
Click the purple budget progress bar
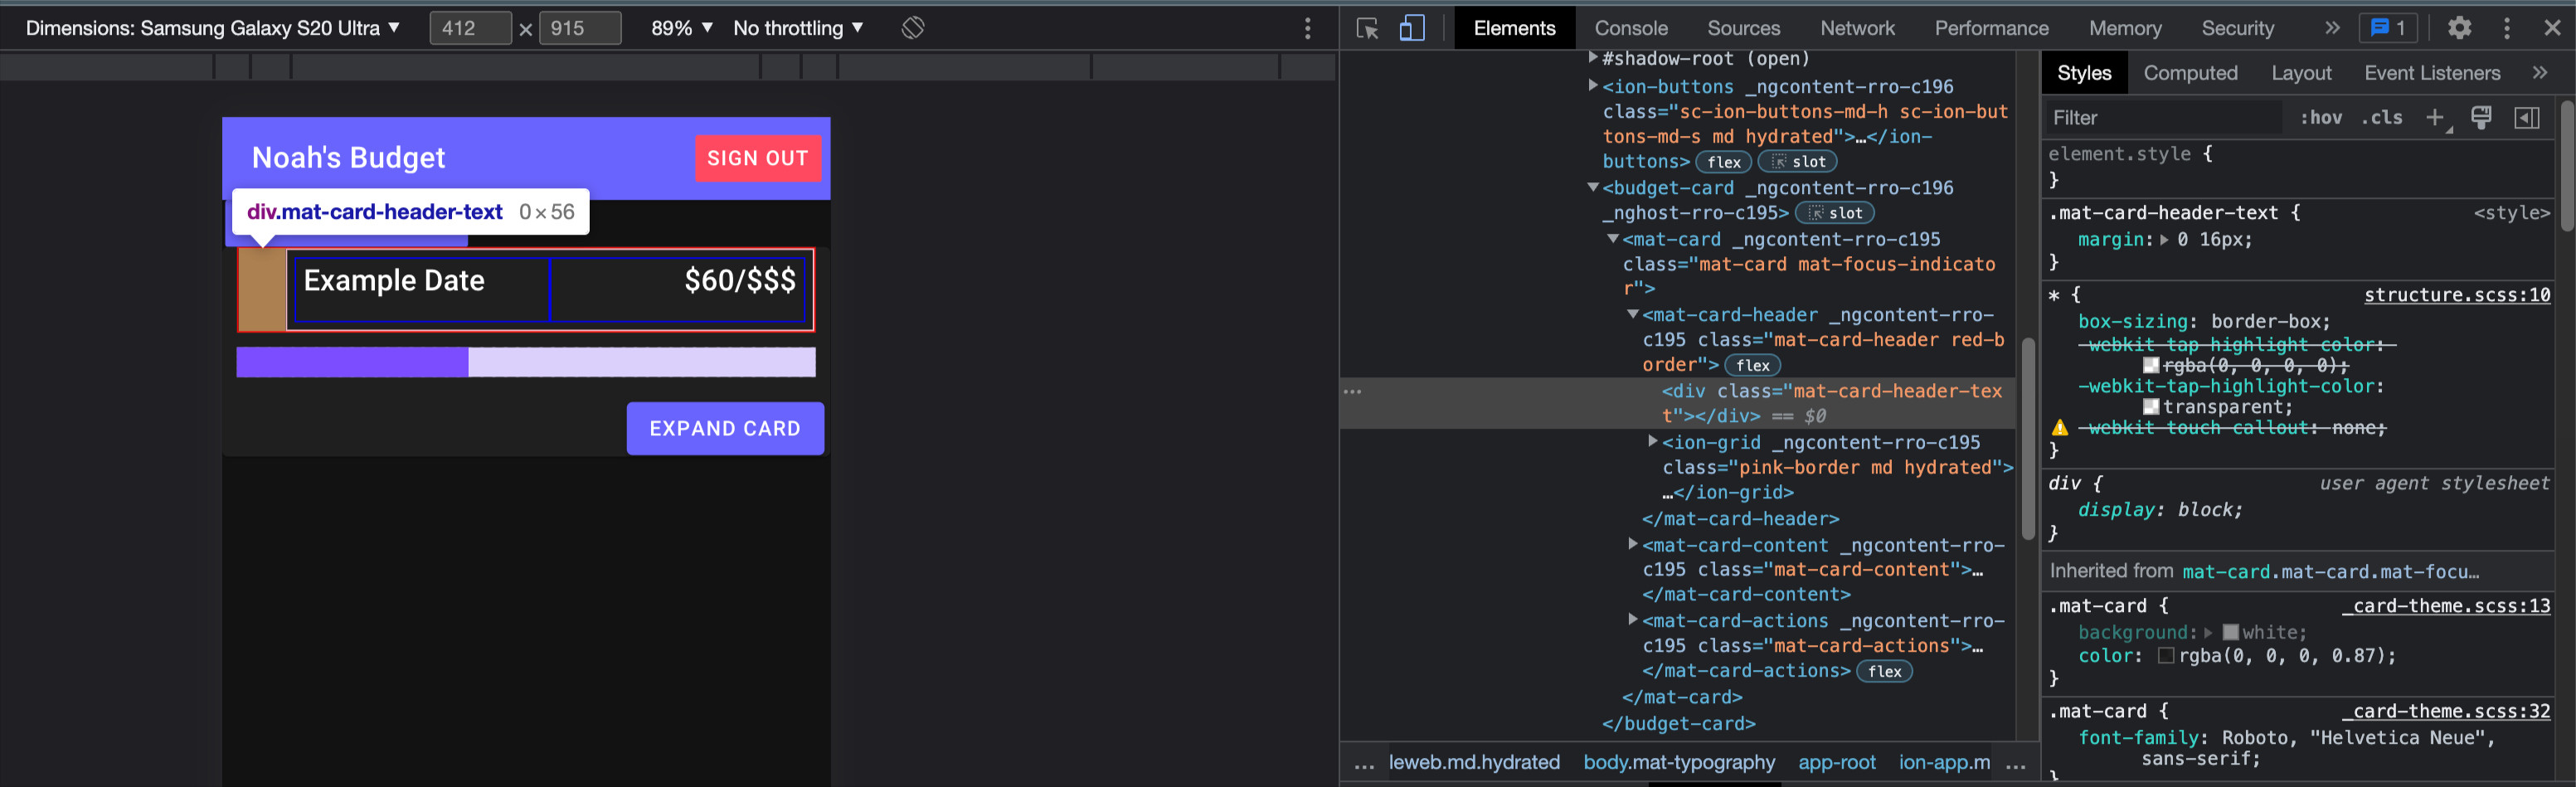click(x=526, y=362)
